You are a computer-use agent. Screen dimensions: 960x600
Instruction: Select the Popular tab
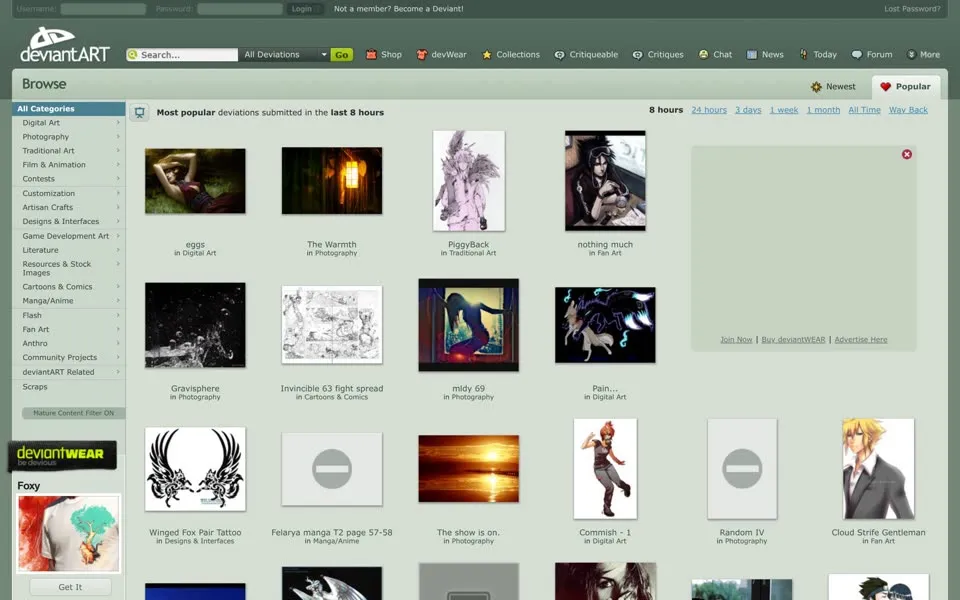tap(906, 87)
